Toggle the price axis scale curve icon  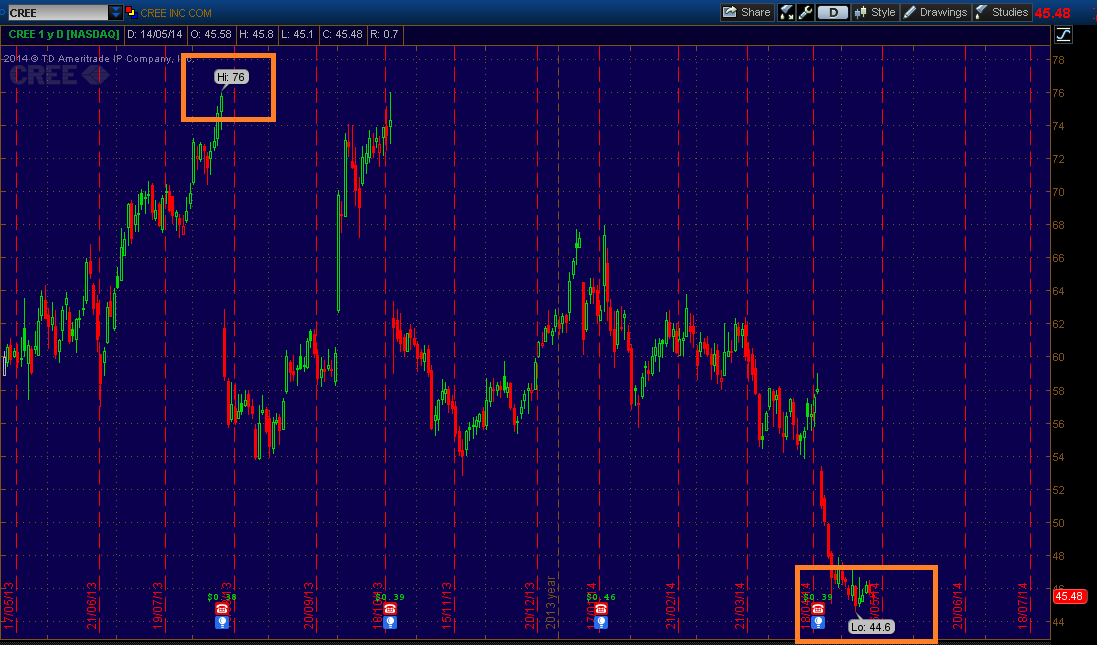pos(1063,34)
